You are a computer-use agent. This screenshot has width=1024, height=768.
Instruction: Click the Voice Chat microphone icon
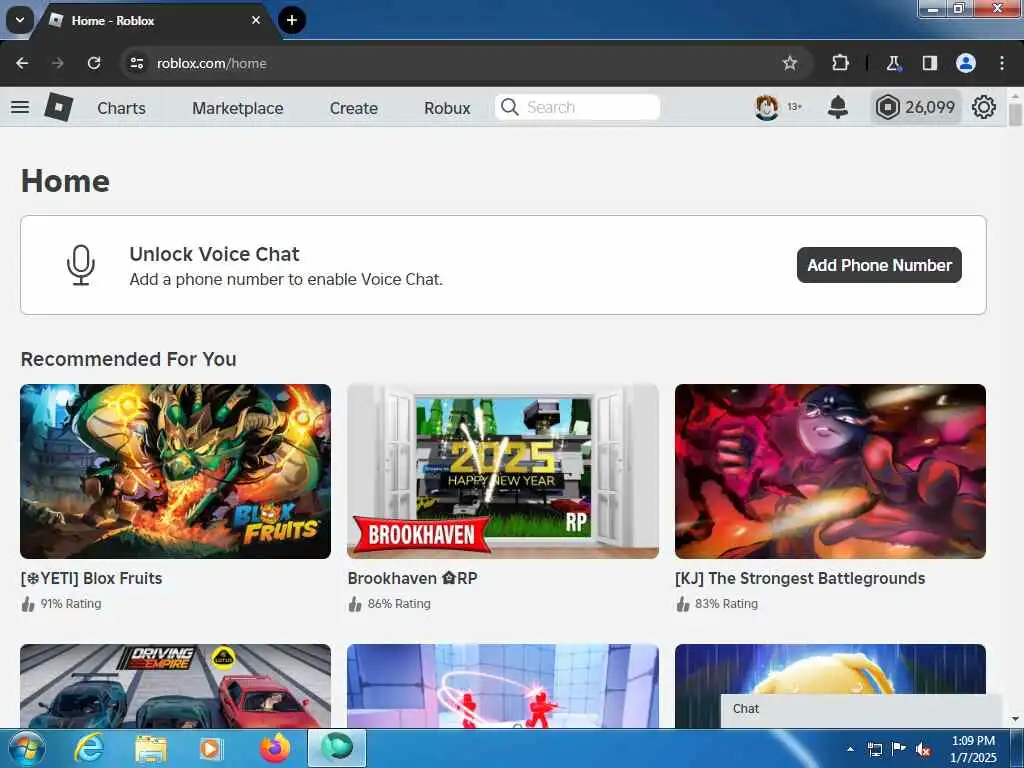click(81, 265)
